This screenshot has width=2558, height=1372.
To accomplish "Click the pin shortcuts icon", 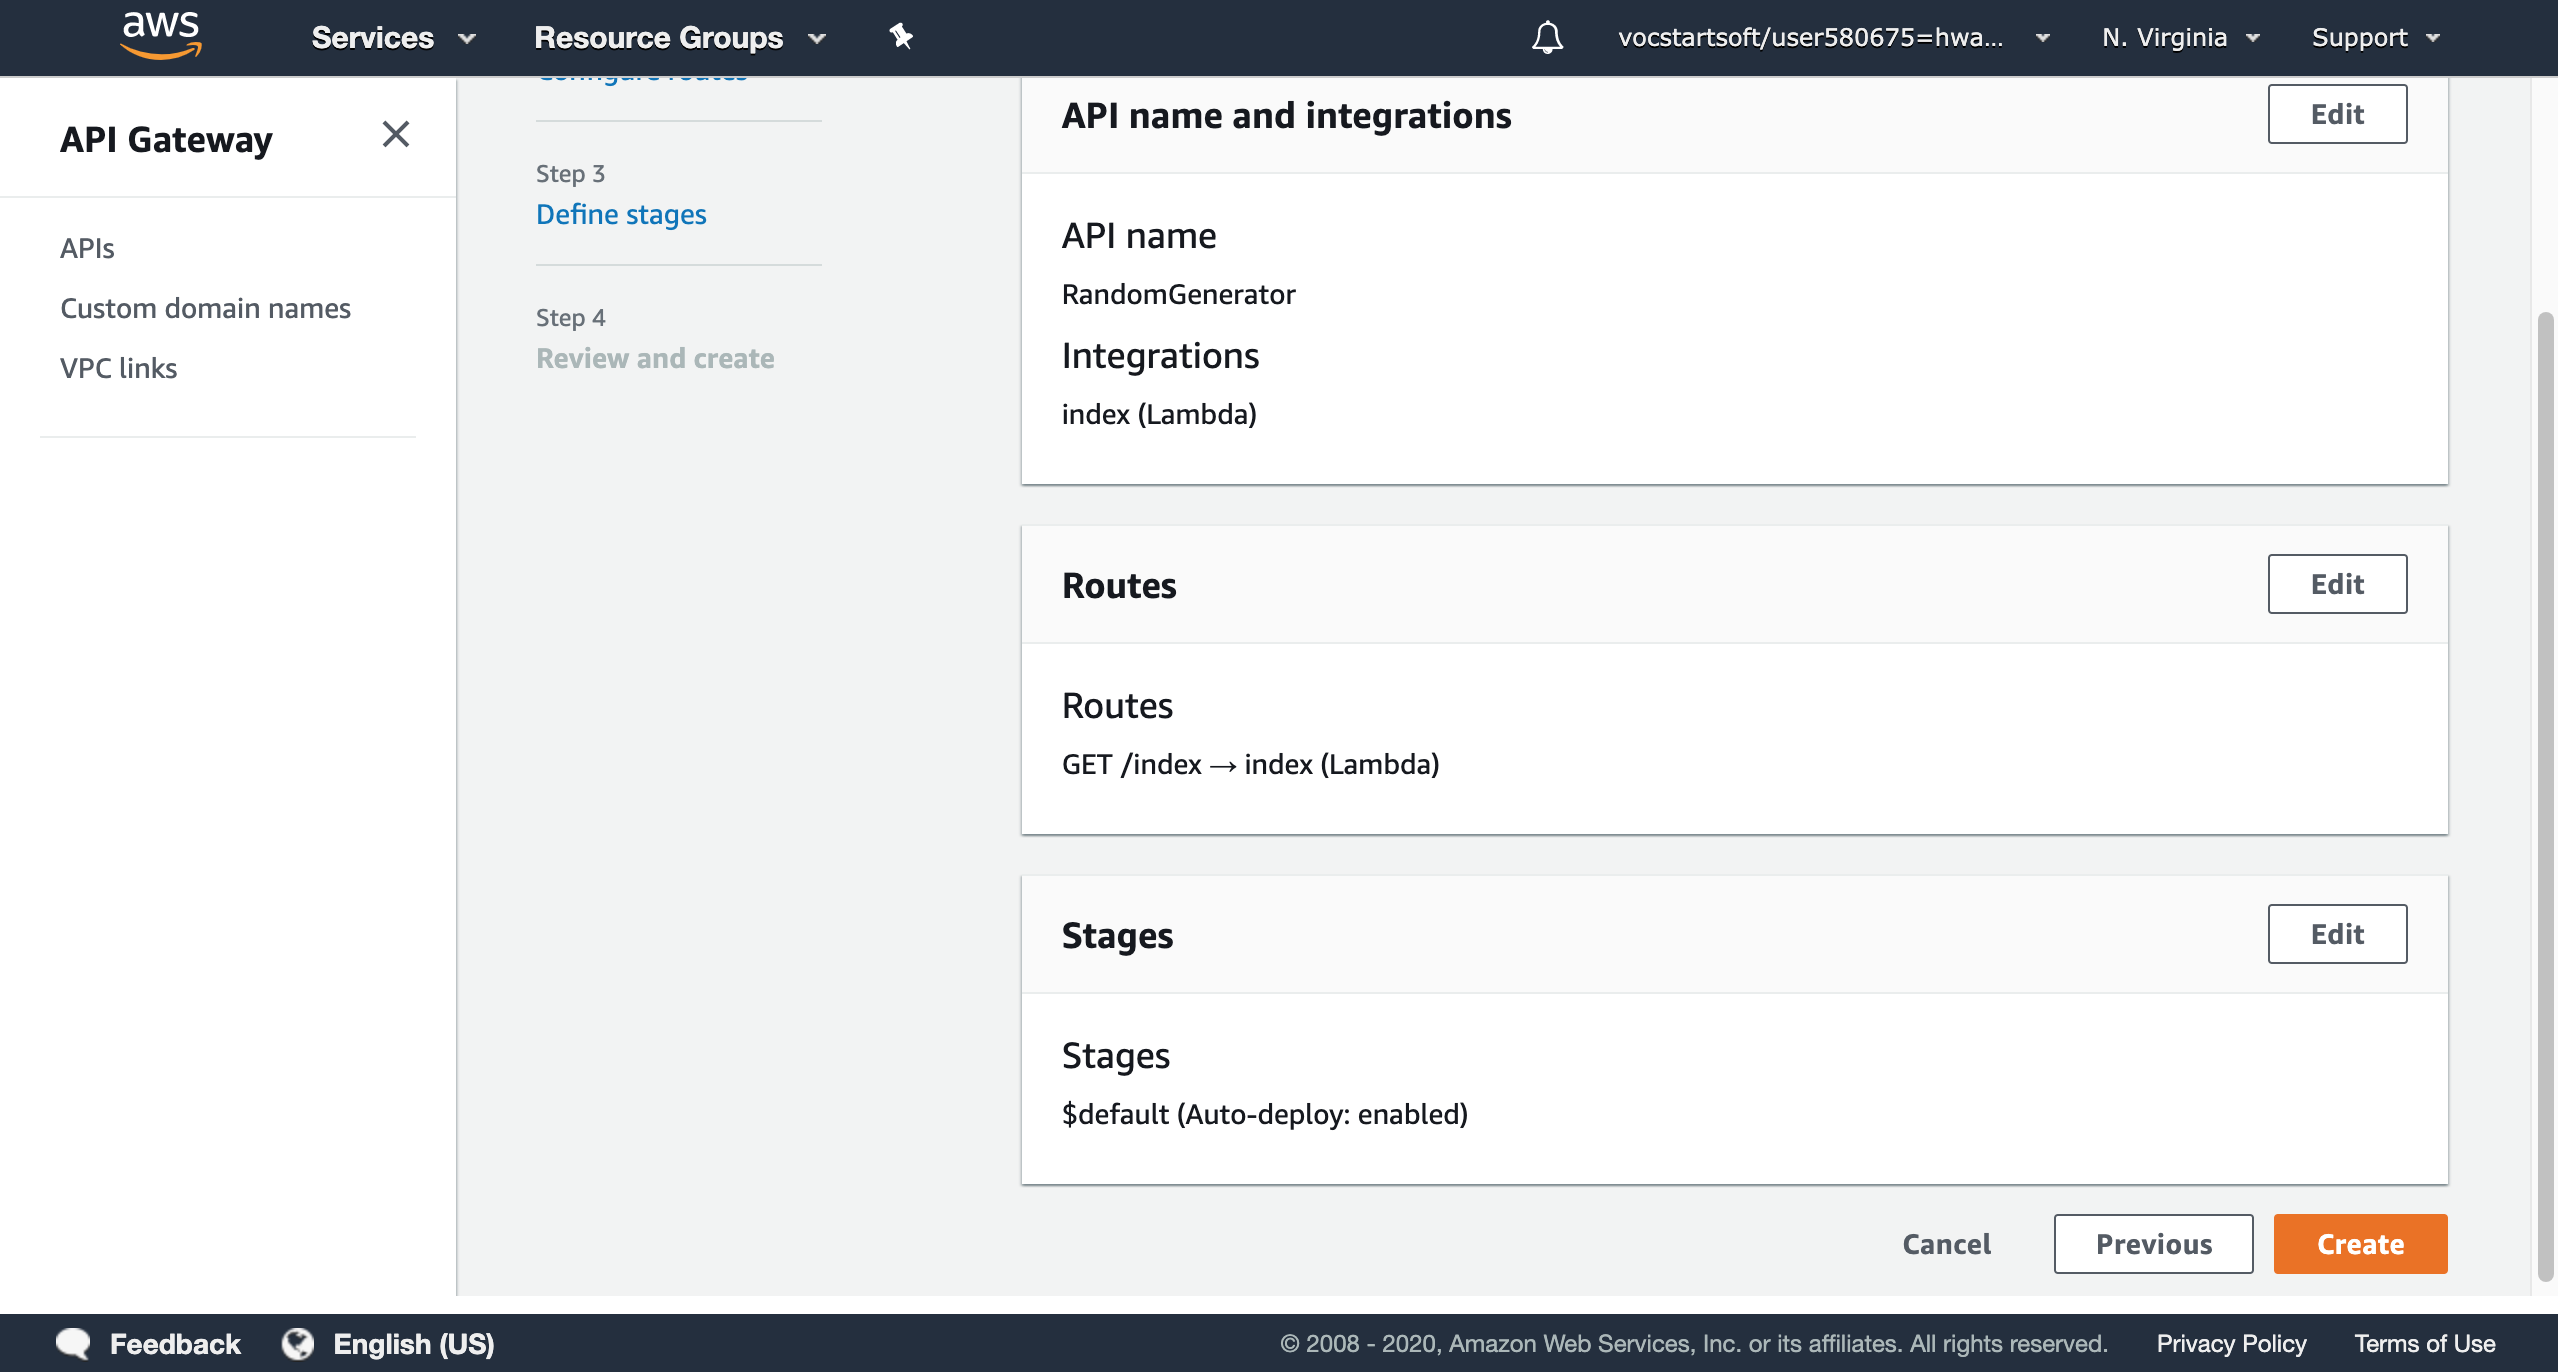I will 901,37.
